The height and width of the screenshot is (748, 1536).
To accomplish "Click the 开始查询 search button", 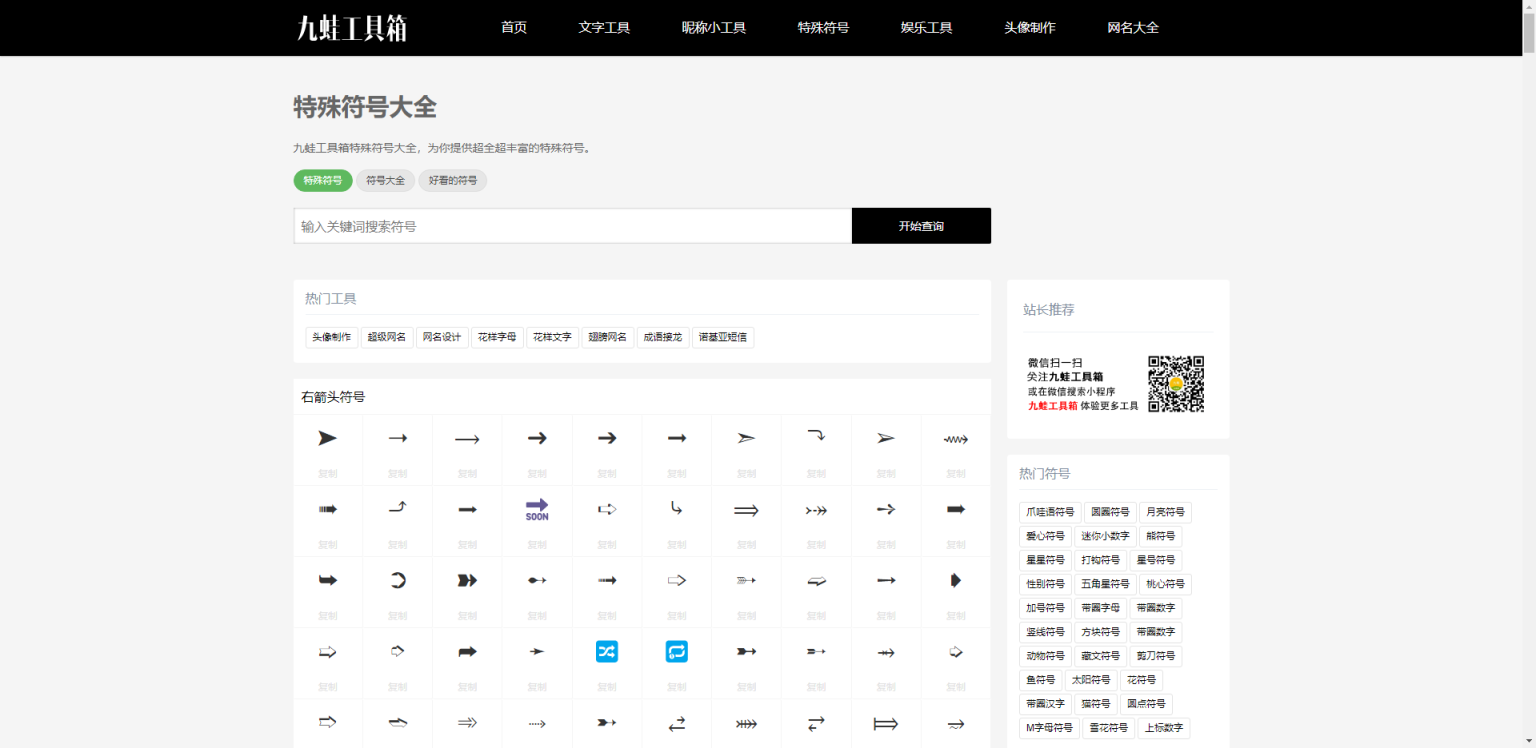I will (920, 225).
